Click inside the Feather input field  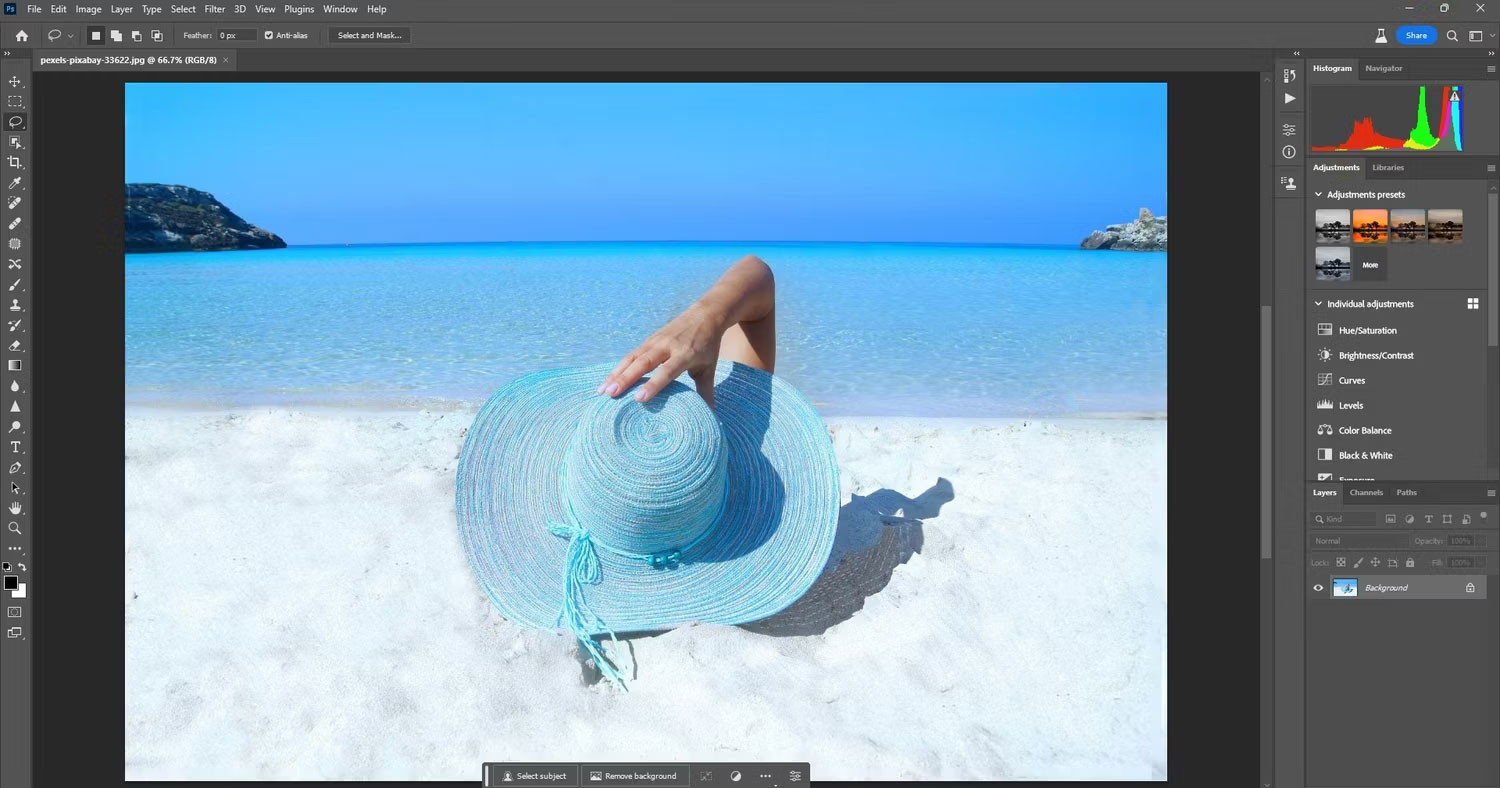point(236,36)
